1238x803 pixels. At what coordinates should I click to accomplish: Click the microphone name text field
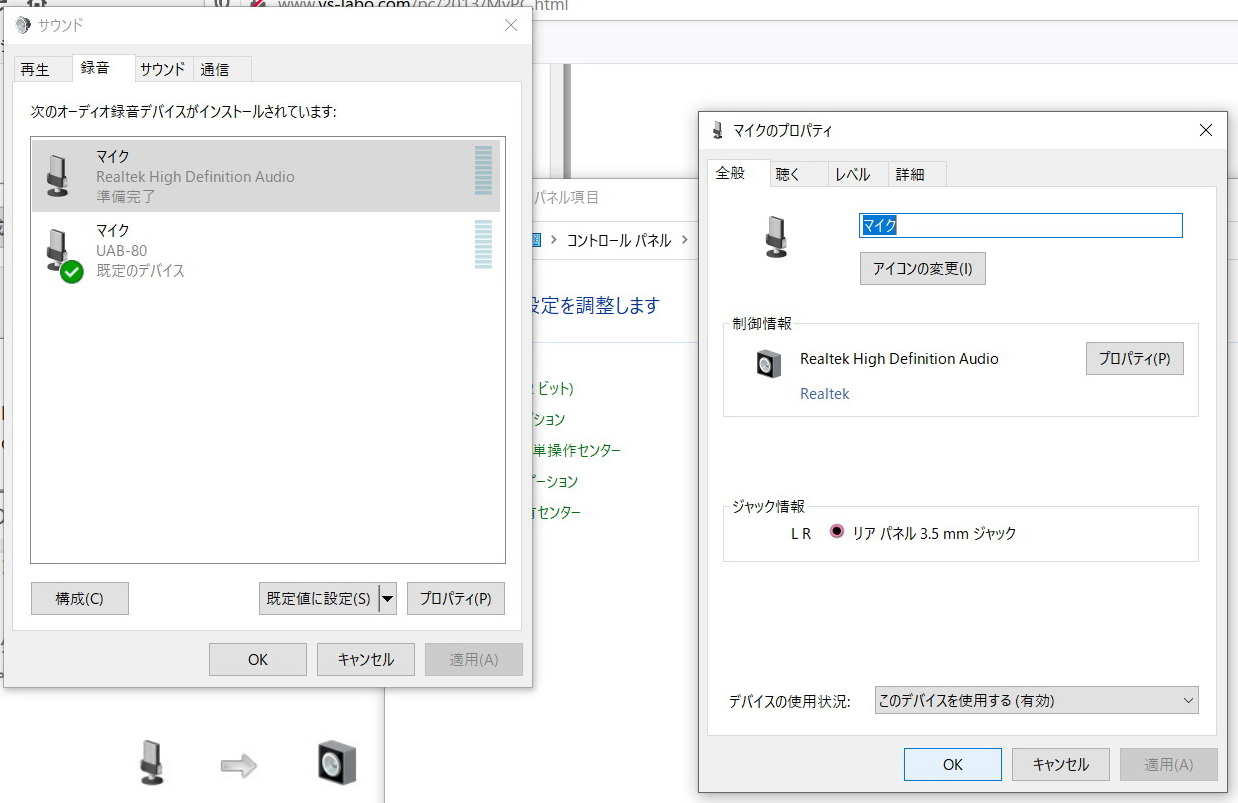[x=1020, y=225]
